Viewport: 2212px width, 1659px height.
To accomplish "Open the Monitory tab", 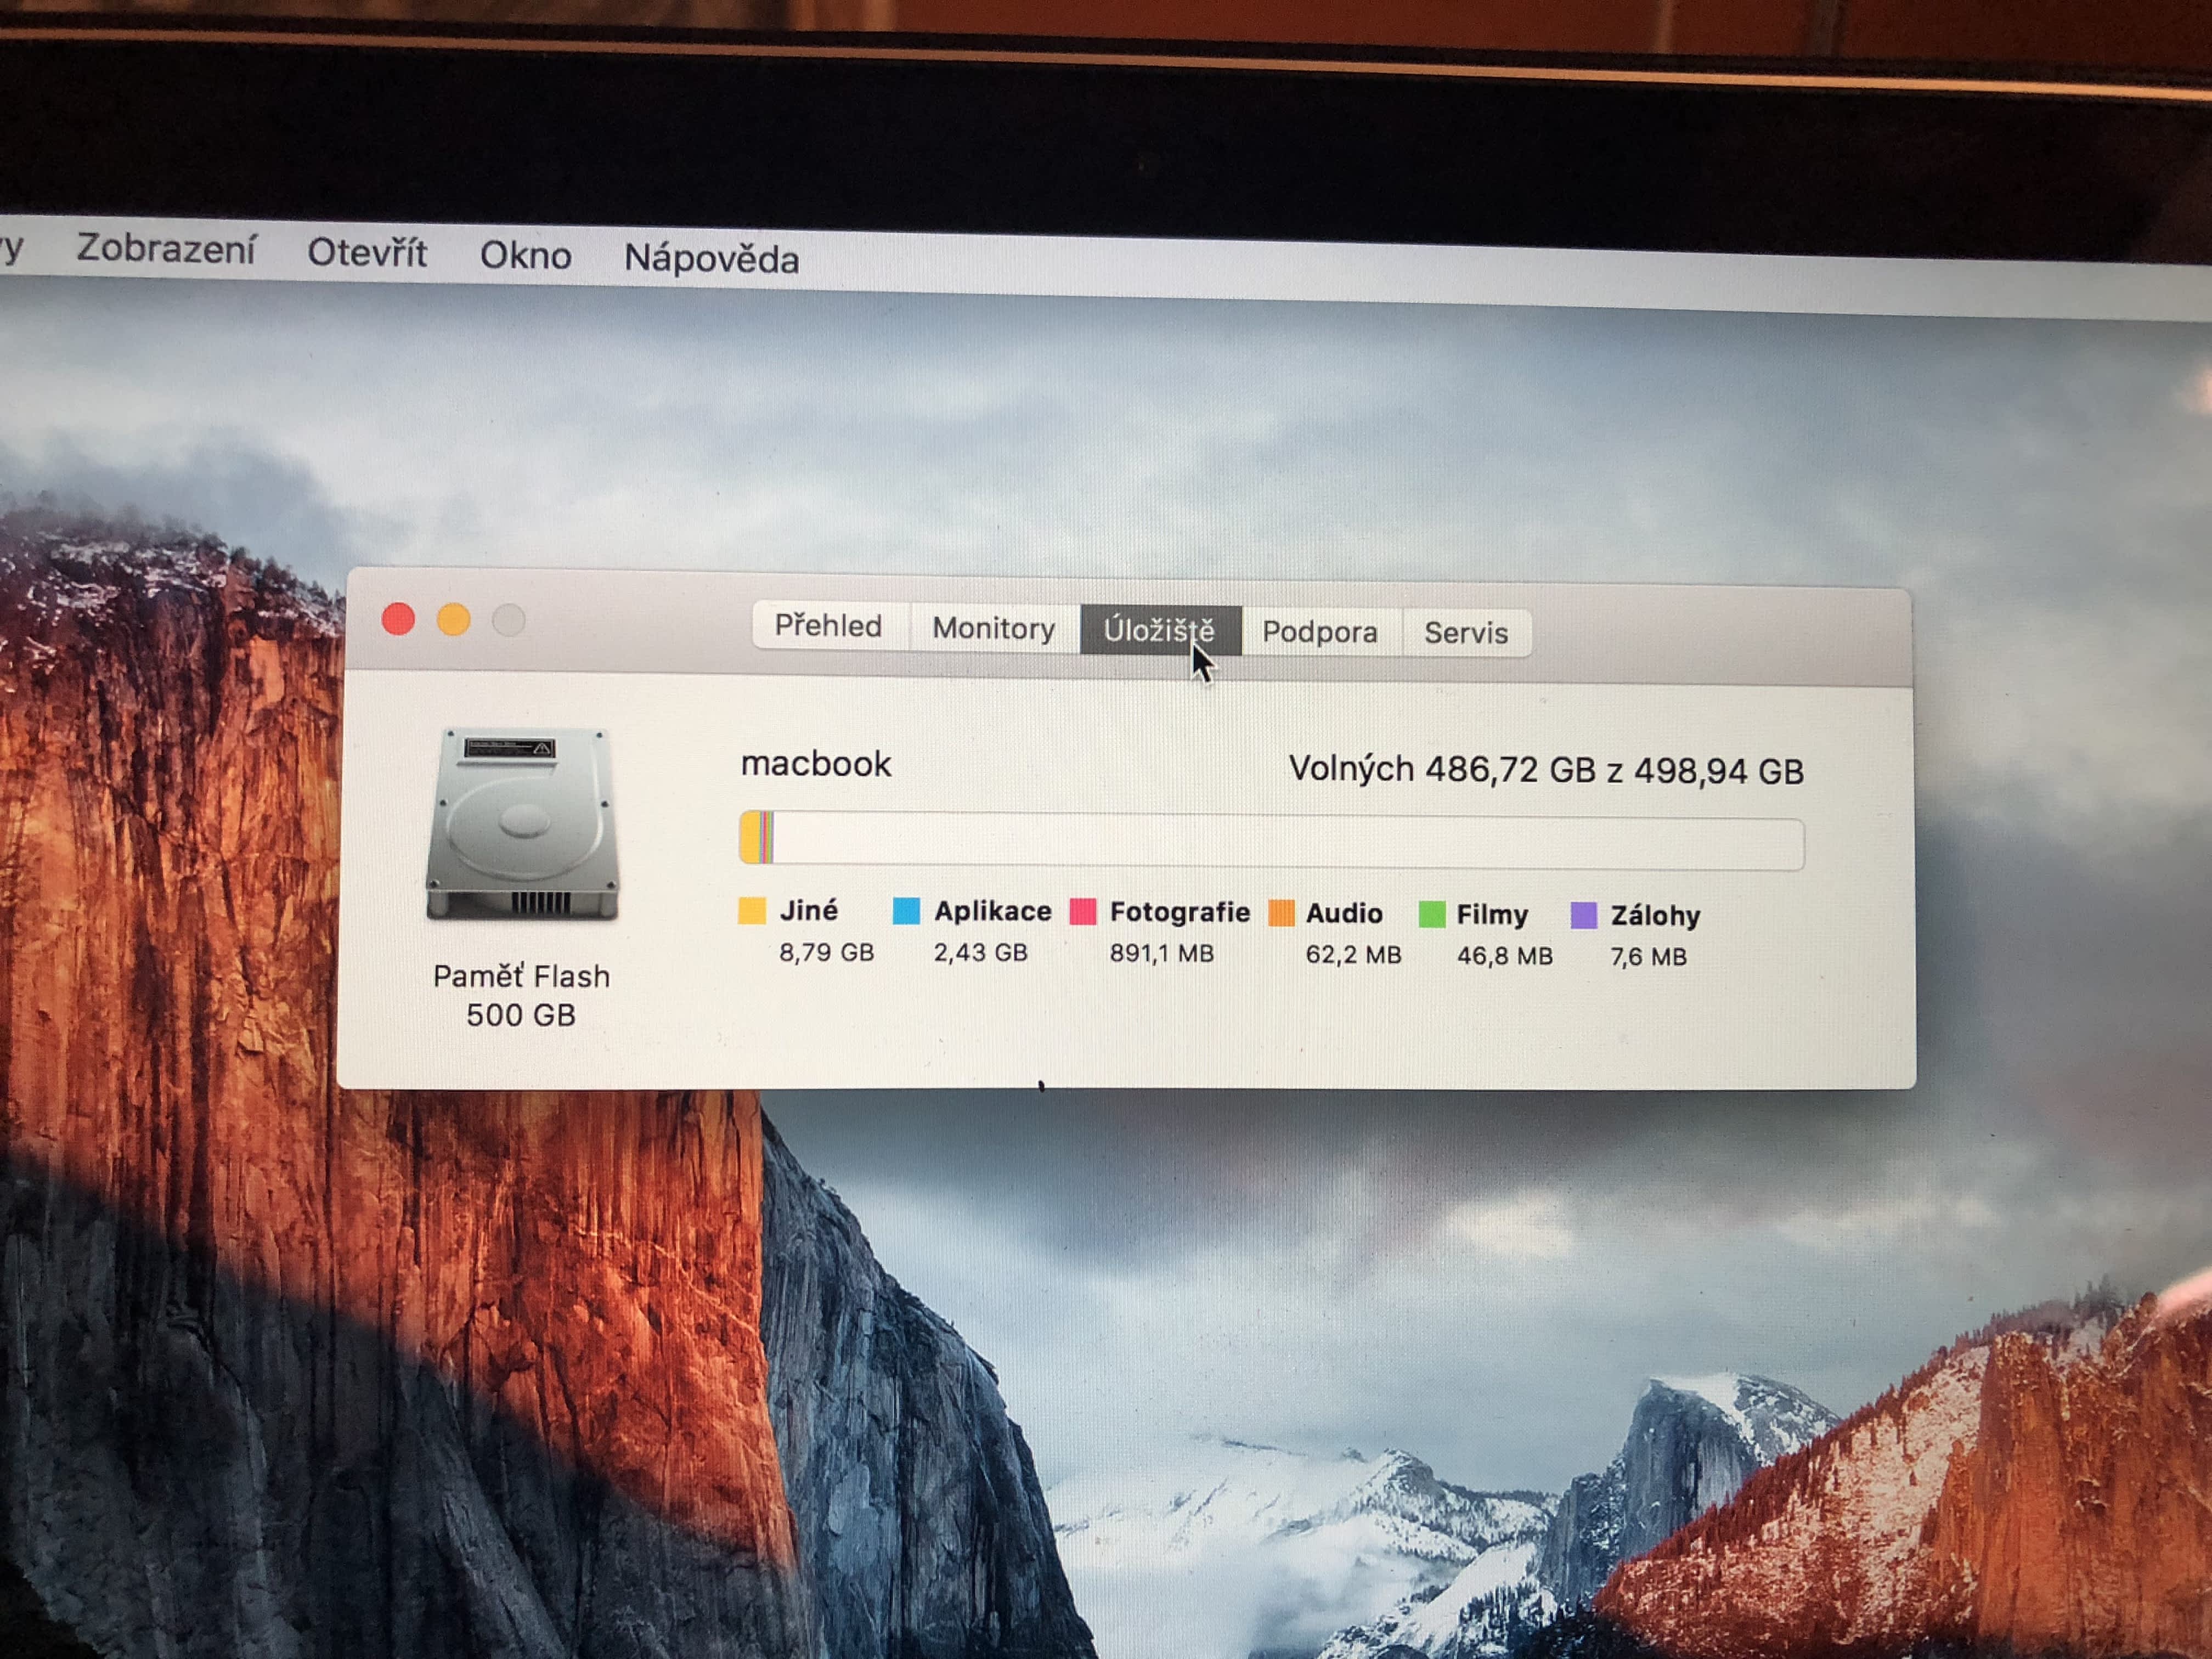I will point(993,628).
